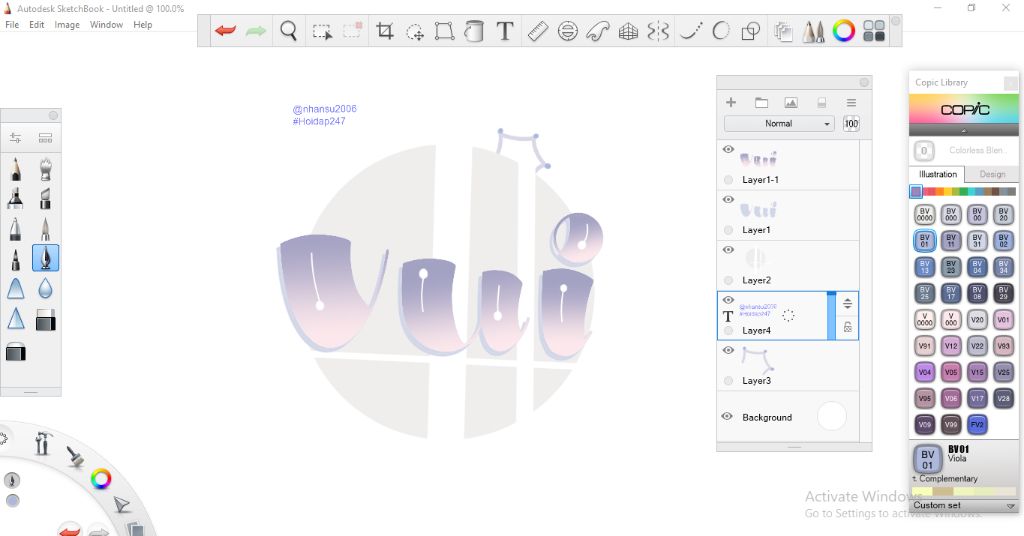Add an image layer
Image resolution: width=1024 pixels, height=536 pixels.
(791, 102)
